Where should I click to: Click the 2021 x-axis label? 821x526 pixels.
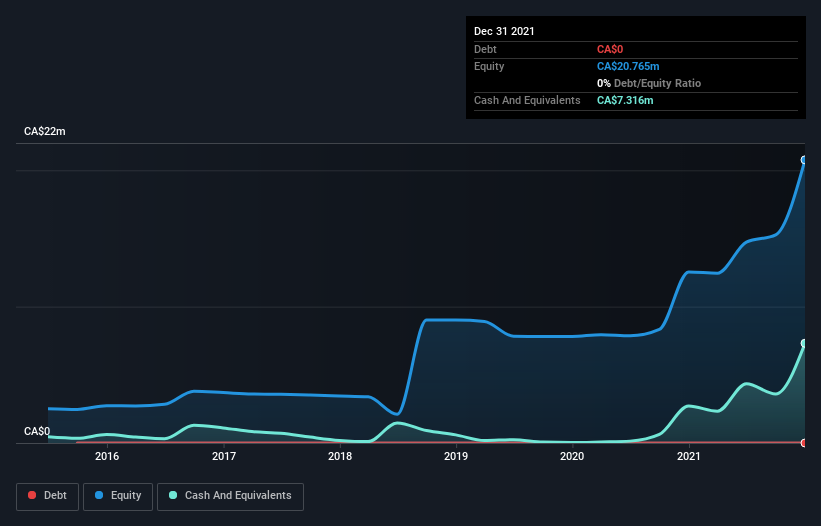tap(689, 456)
